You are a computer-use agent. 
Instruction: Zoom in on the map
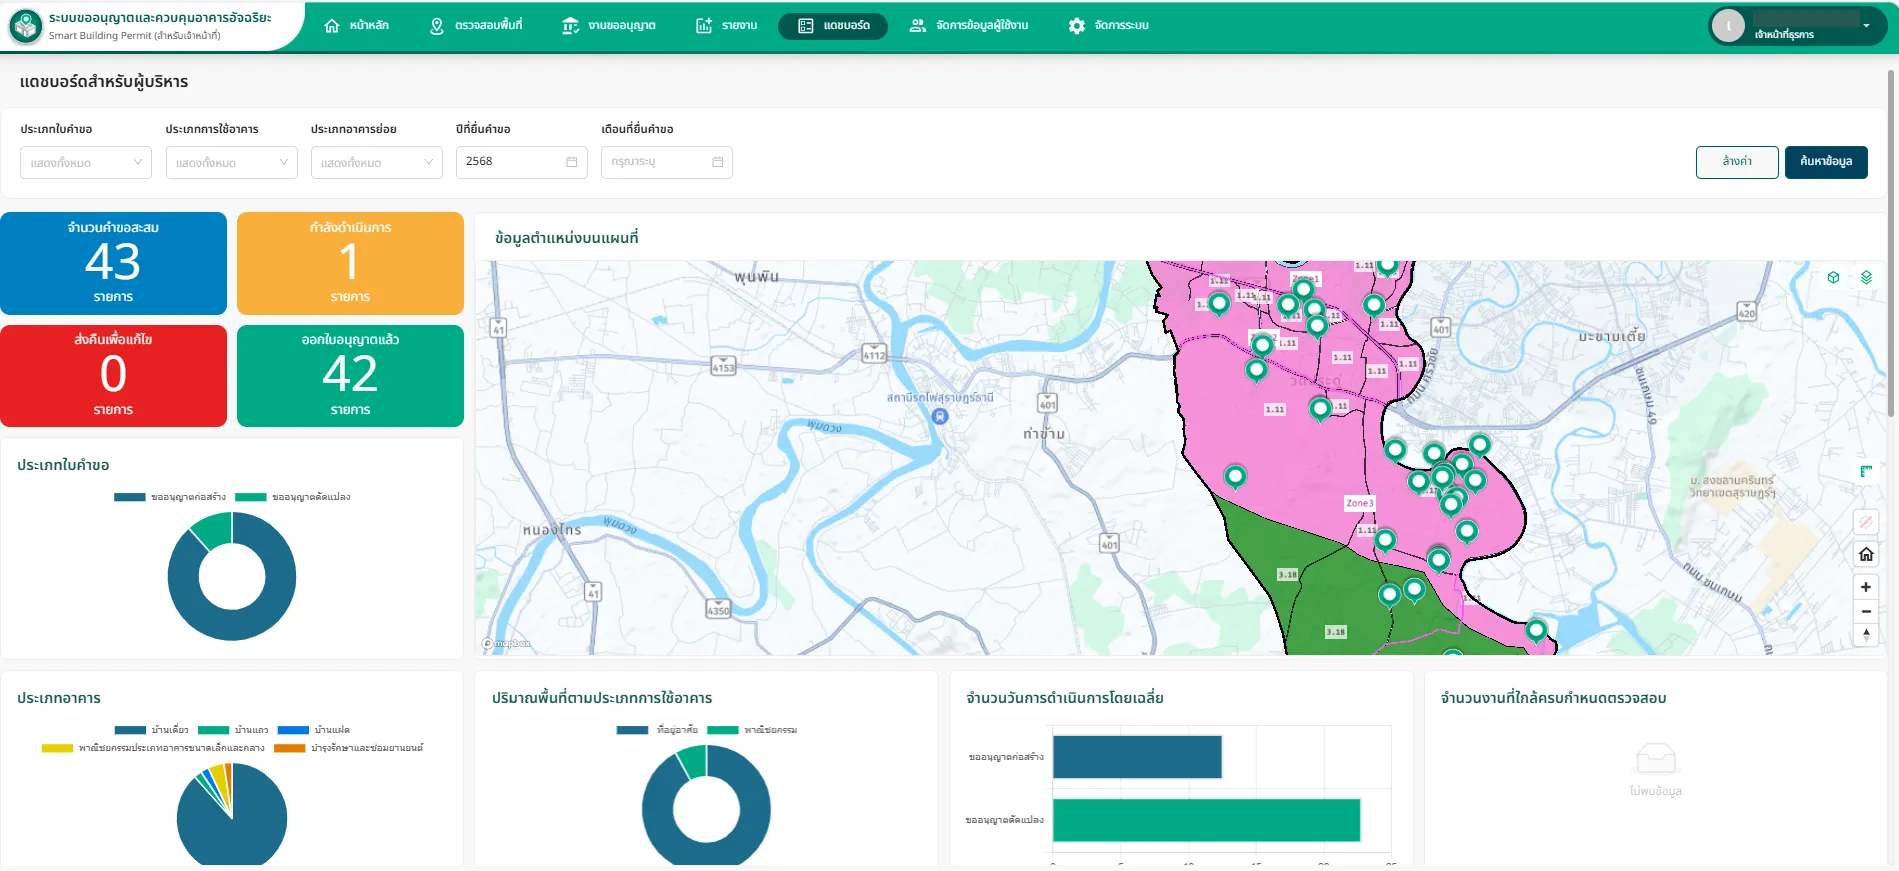click(x=1866, y=587)
